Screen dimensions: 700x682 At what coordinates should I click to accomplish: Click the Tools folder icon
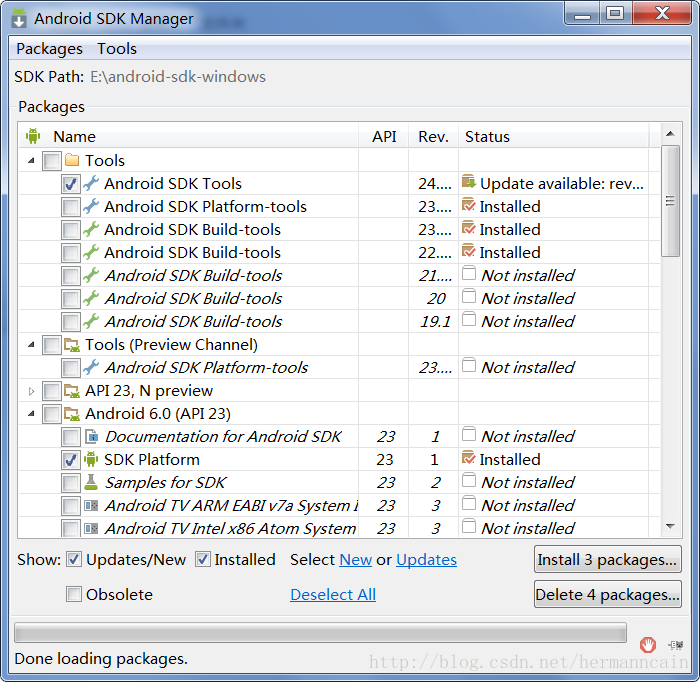tap(72, 160)
